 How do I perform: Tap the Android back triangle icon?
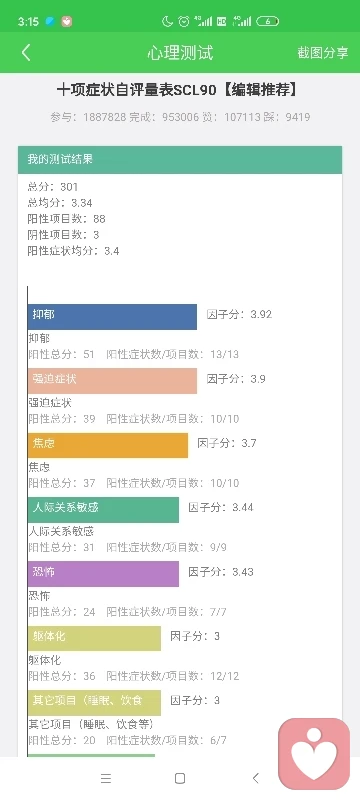coord(255,778)
